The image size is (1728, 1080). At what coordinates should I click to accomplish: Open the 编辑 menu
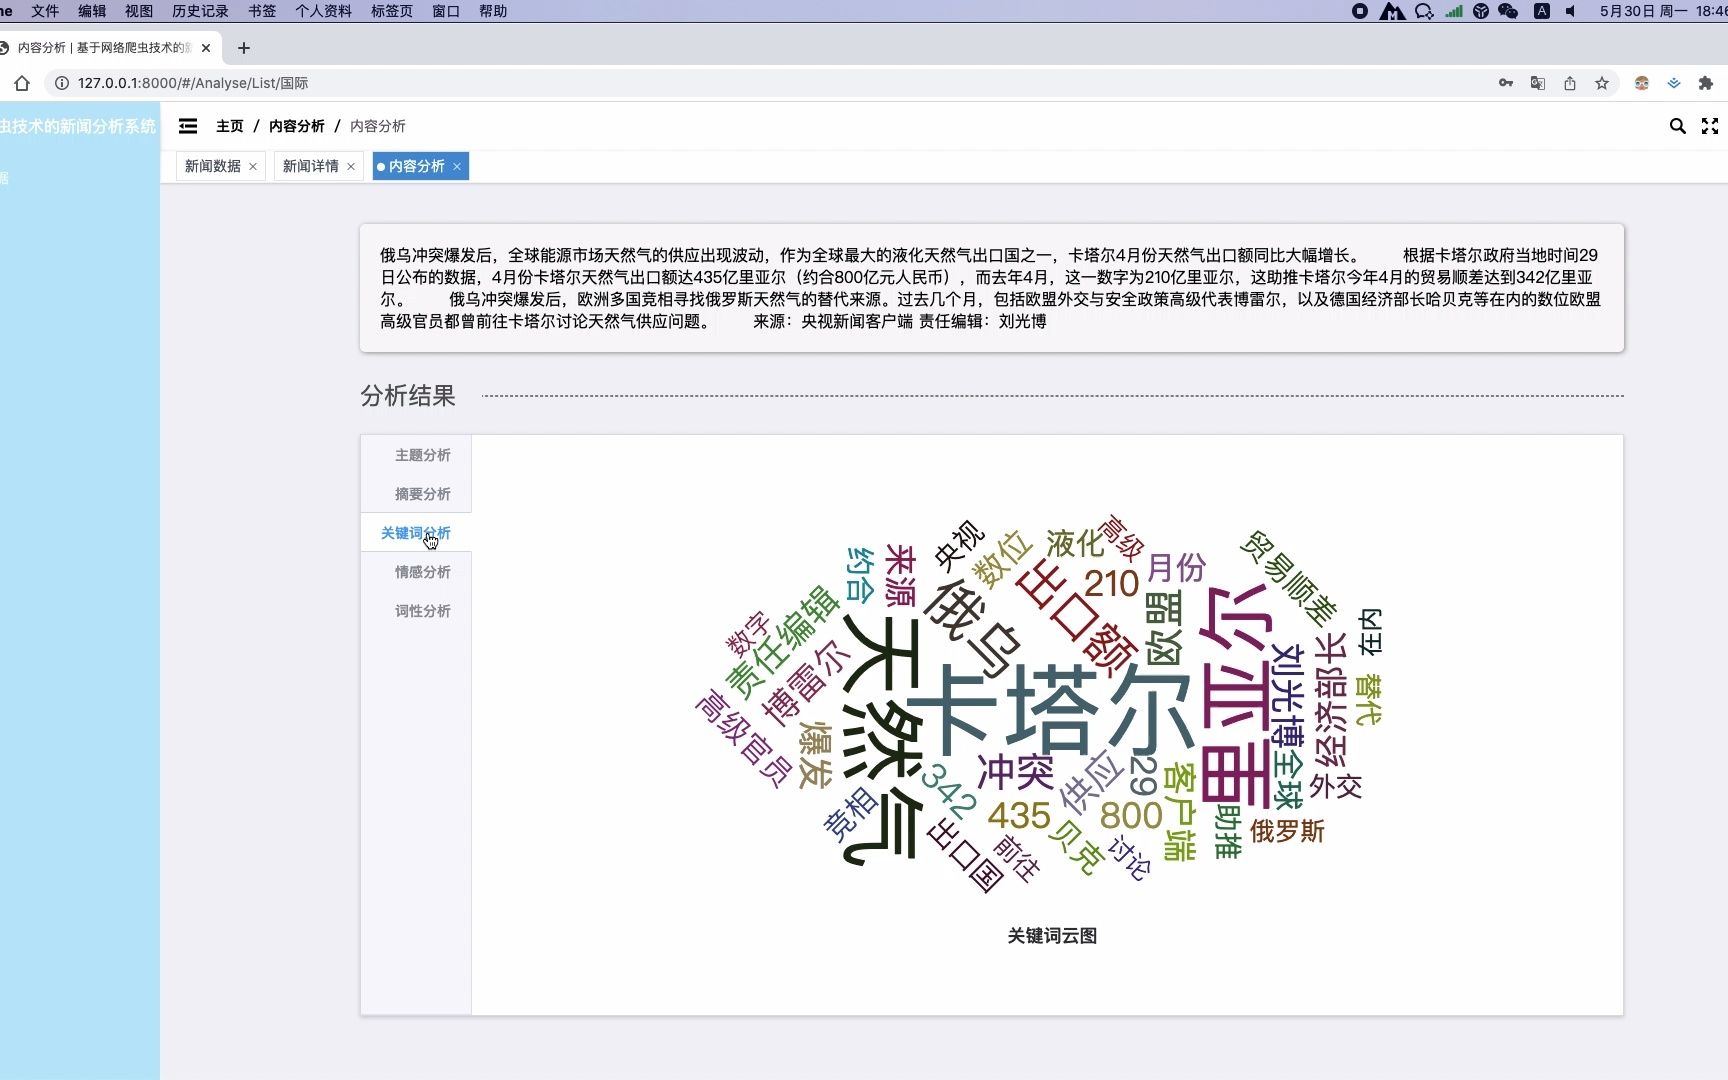tap(92, 11)
